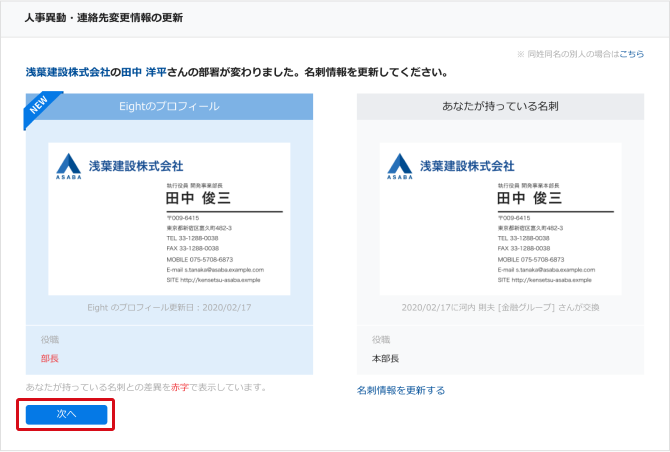The height and width of the screenshot is (452, 670).
Task: View the Eight profile business card image
Action: click(169, 219)
